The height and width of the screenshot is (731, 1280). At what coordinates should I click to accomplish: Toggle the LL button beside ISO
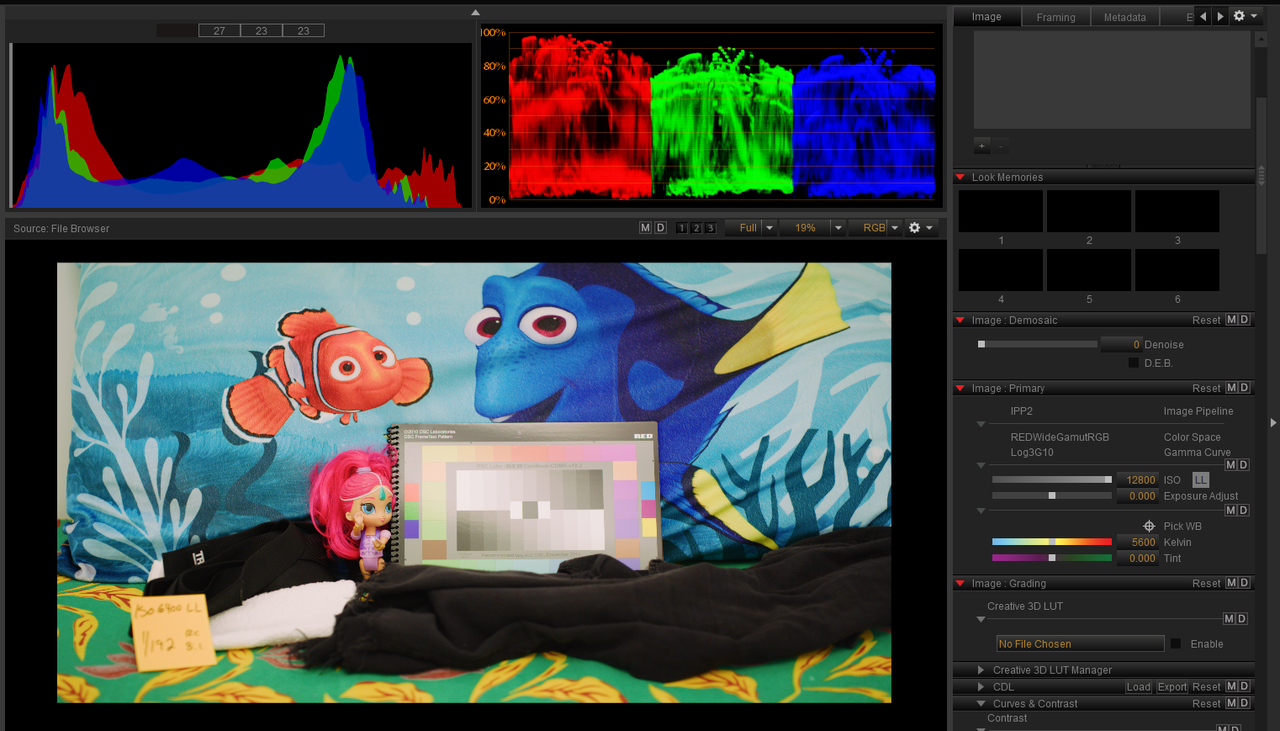click(1201, 480)
